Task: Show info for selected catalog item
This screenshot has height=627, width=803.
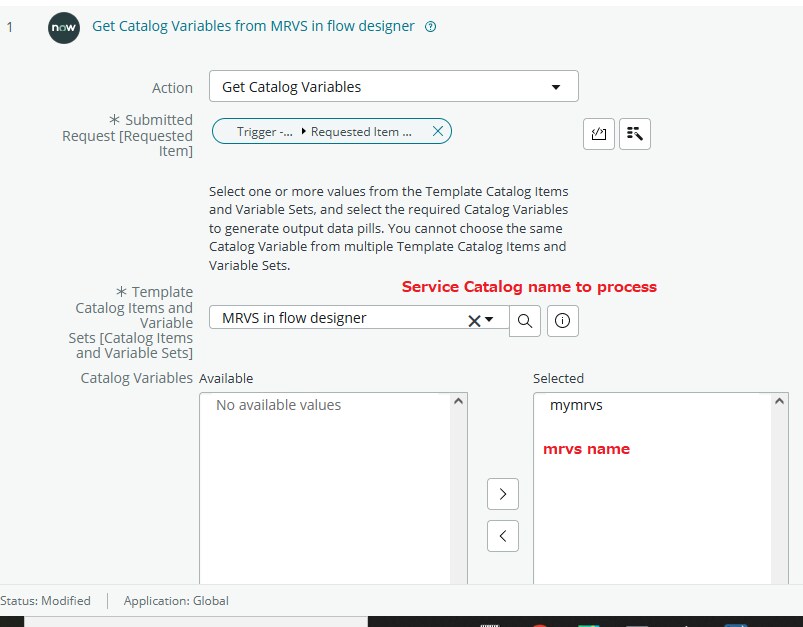Action: (x=562, y=321)
